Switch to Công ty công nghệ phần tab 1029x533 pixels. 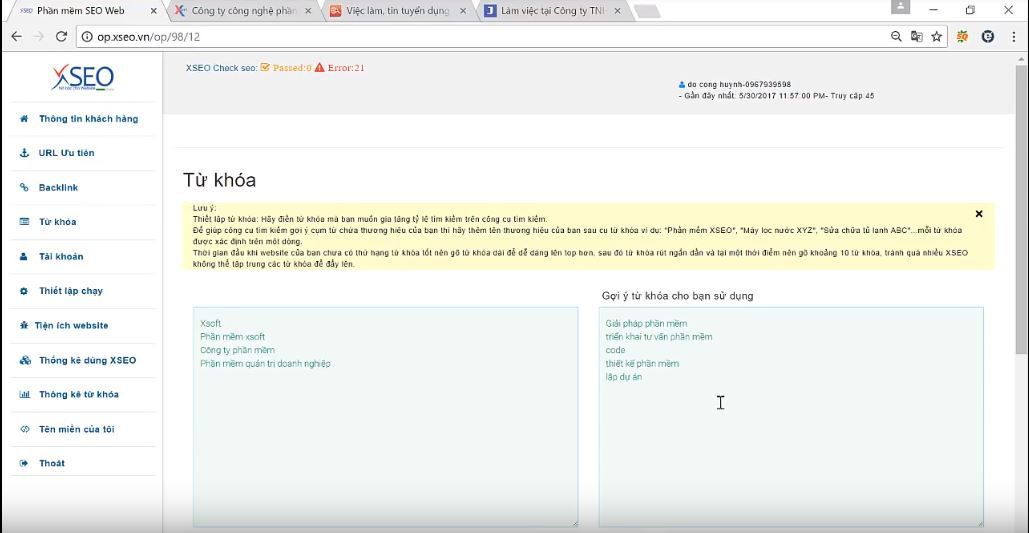pos(243,11)
